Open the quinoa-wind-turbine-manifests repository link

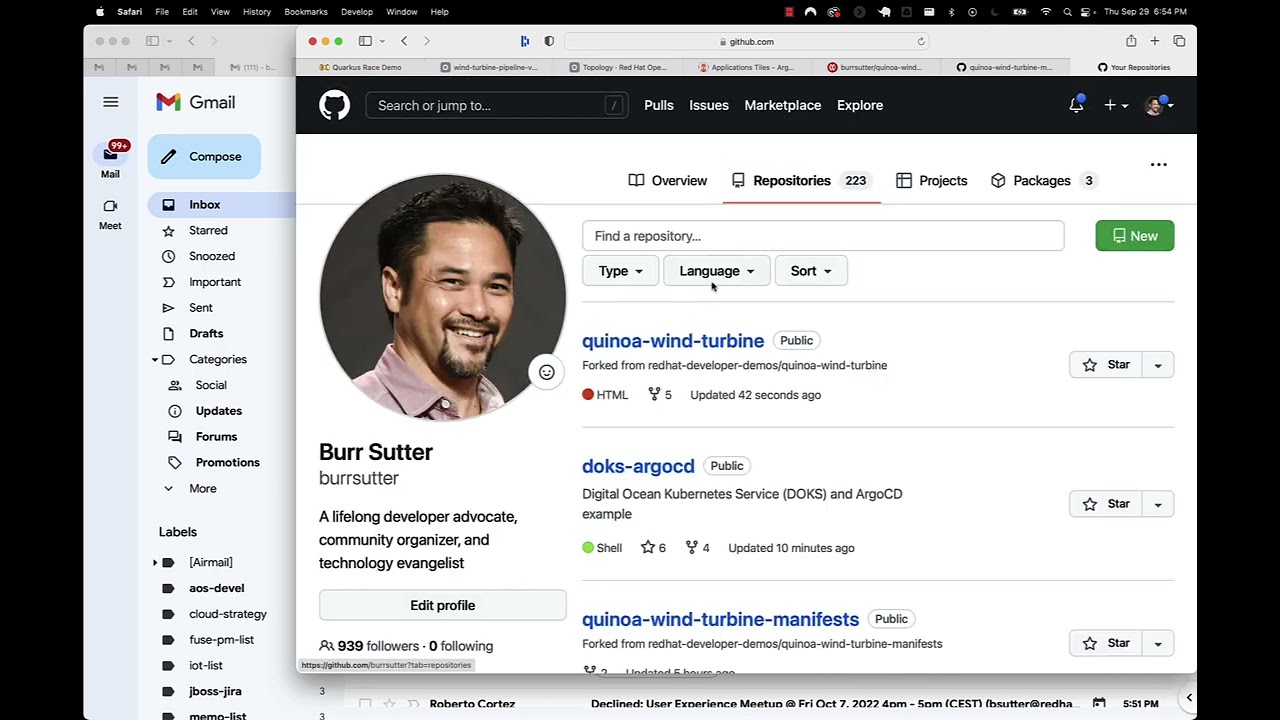720,619
